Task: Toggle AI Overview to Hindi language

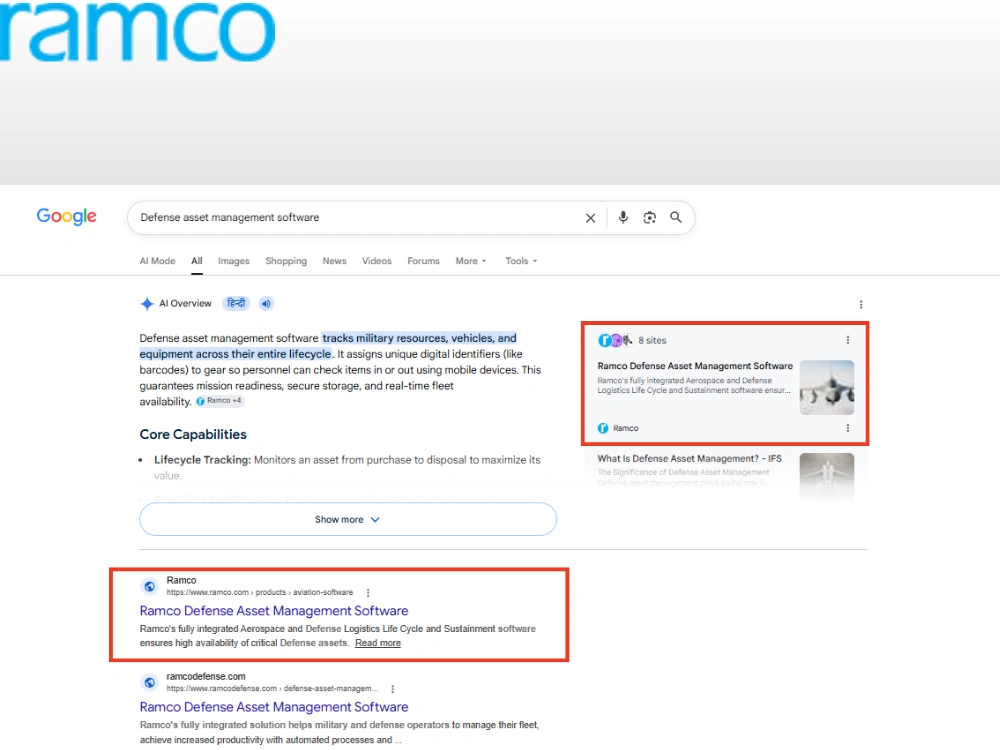Action: (236, 304)
